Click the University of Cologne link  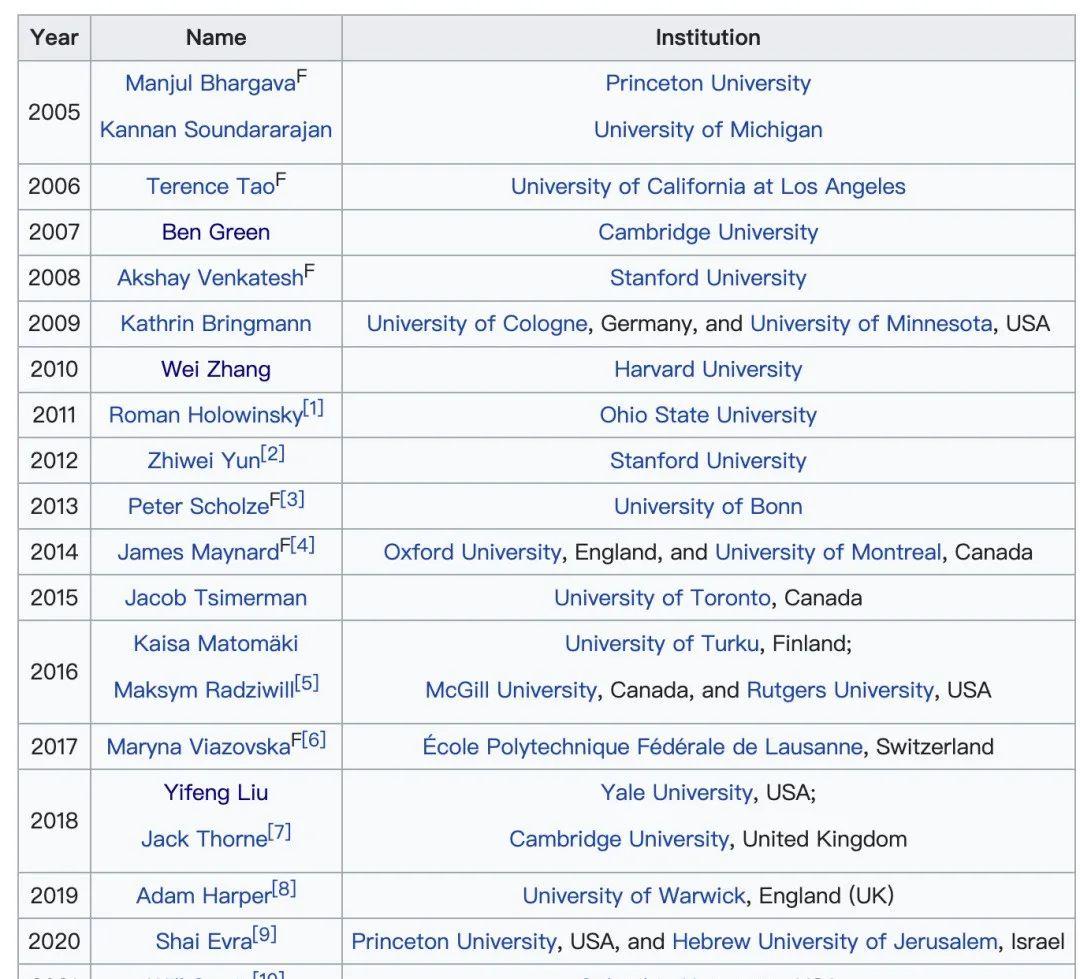(x=476, y=324)
